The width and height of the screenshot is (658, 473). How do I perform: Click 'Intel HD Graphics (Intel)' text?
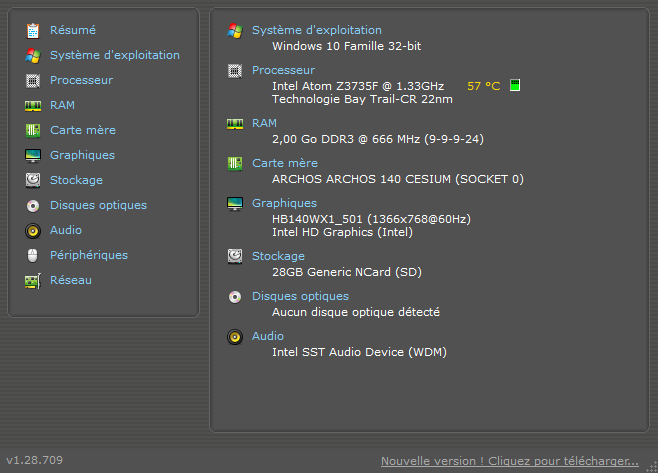tap(342, 233)
